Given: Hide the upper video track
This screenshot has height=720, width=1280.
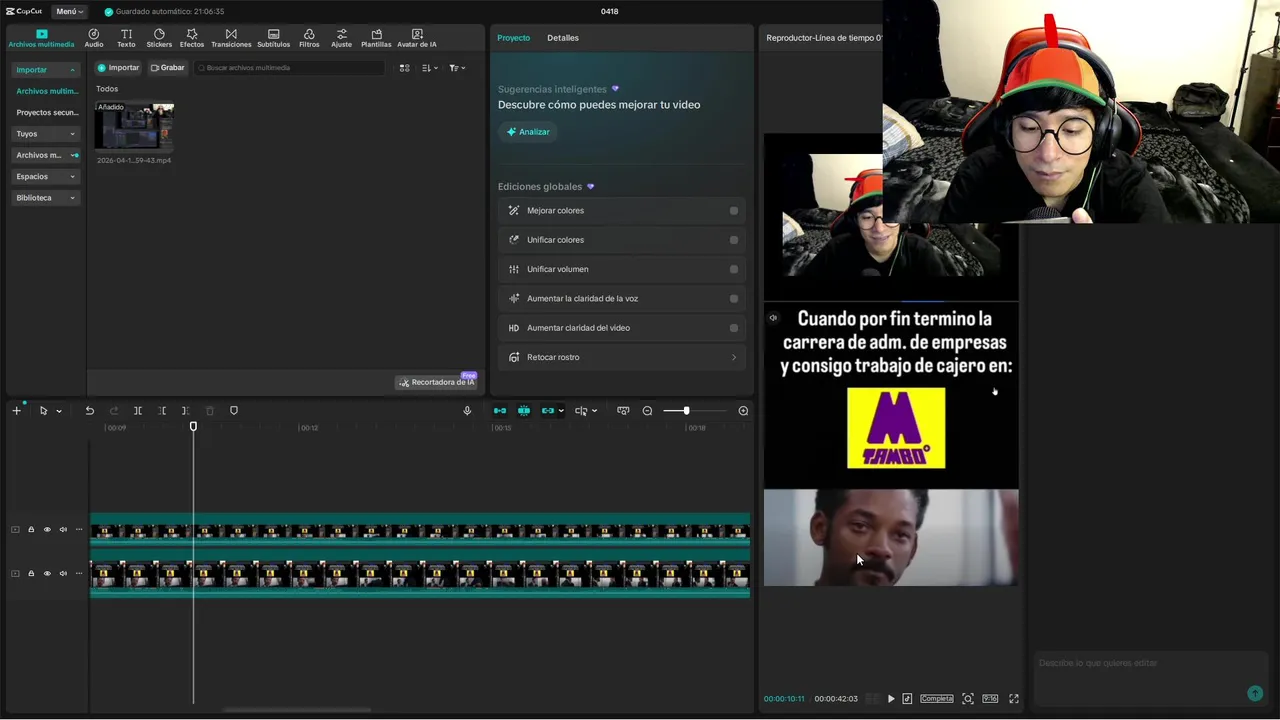Looking at the screenshot, I should 47,530.
